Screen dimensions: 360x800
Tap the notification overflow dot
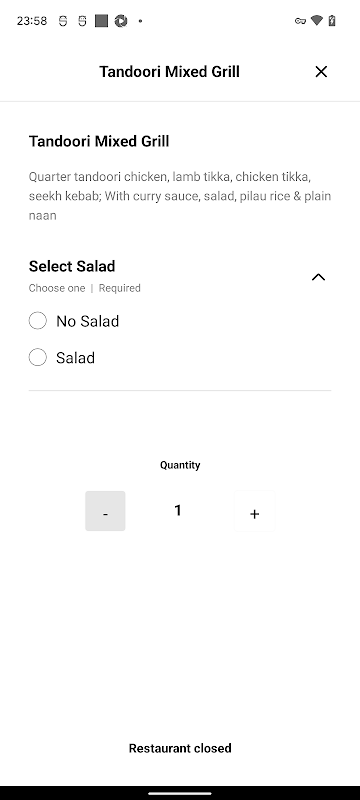tap(140, 21)
